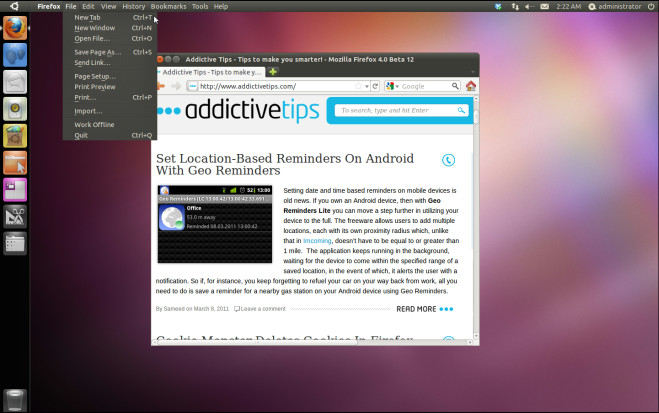The height and width of the screenshot is (413, 659).
Task: Follow the Imcoming hyperlink in article
Action: coord(317,241)
